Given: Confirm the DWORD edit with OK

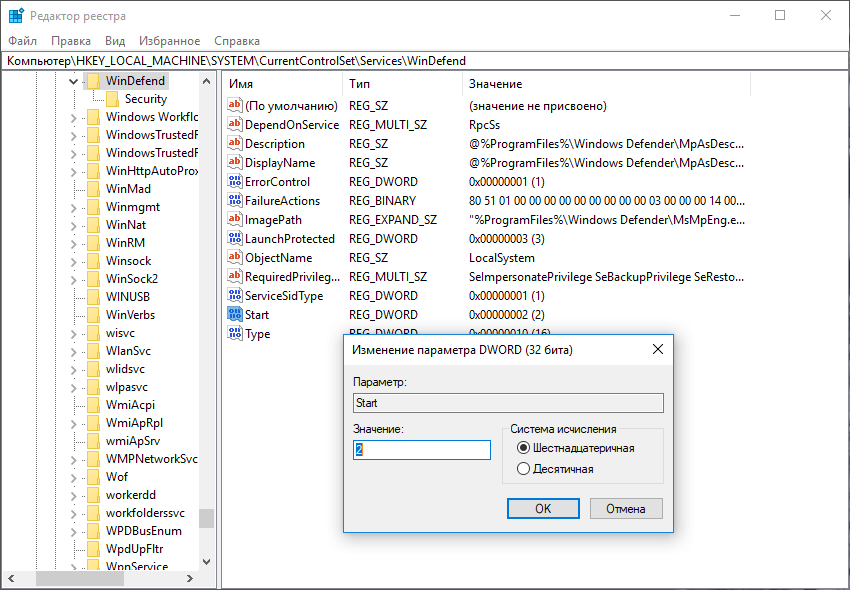Looking at the screenshot, I should [543, 509].
